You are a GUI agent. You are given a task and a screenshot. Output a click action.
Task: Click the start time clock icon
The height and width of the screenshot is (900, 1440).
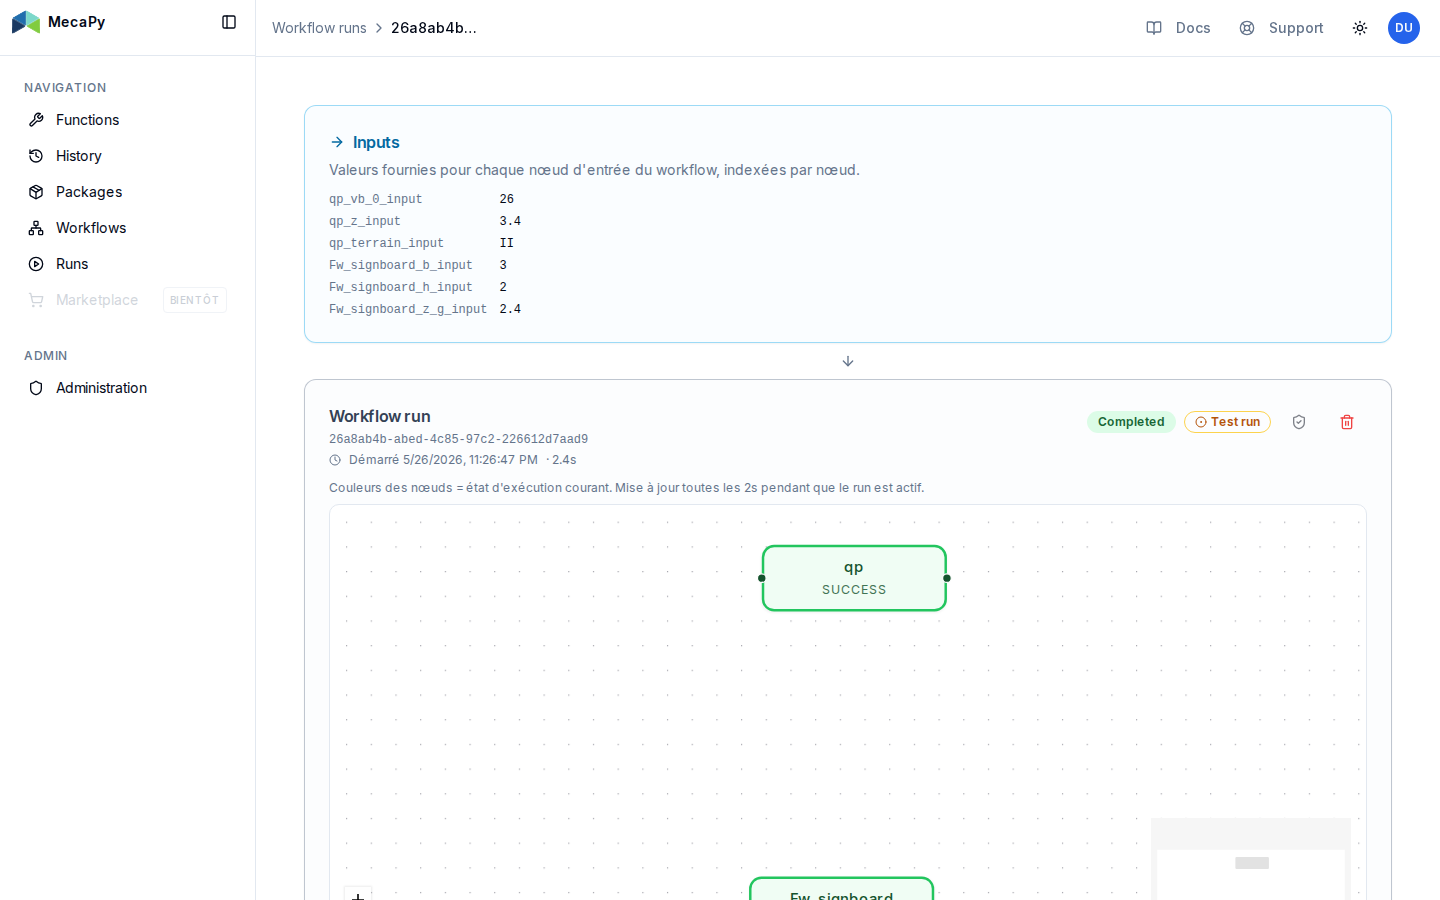click(335, 460)
